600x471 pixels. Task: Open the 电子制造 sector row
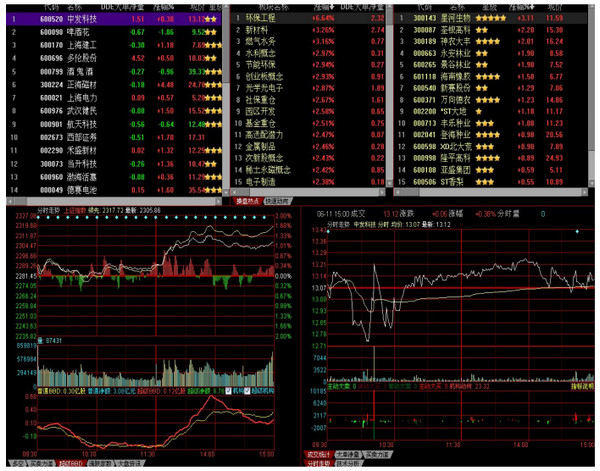pyautogui.click(x=309, y=182)
